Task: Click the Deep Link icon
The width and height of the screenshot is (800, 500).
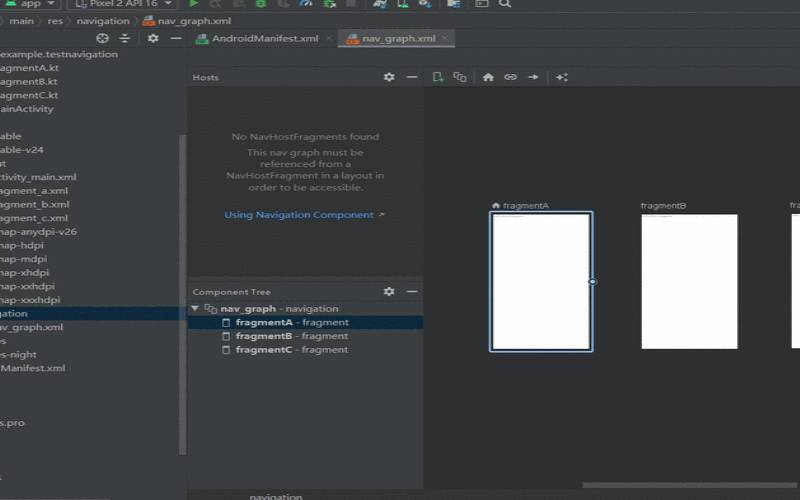Action: point(510,77)
